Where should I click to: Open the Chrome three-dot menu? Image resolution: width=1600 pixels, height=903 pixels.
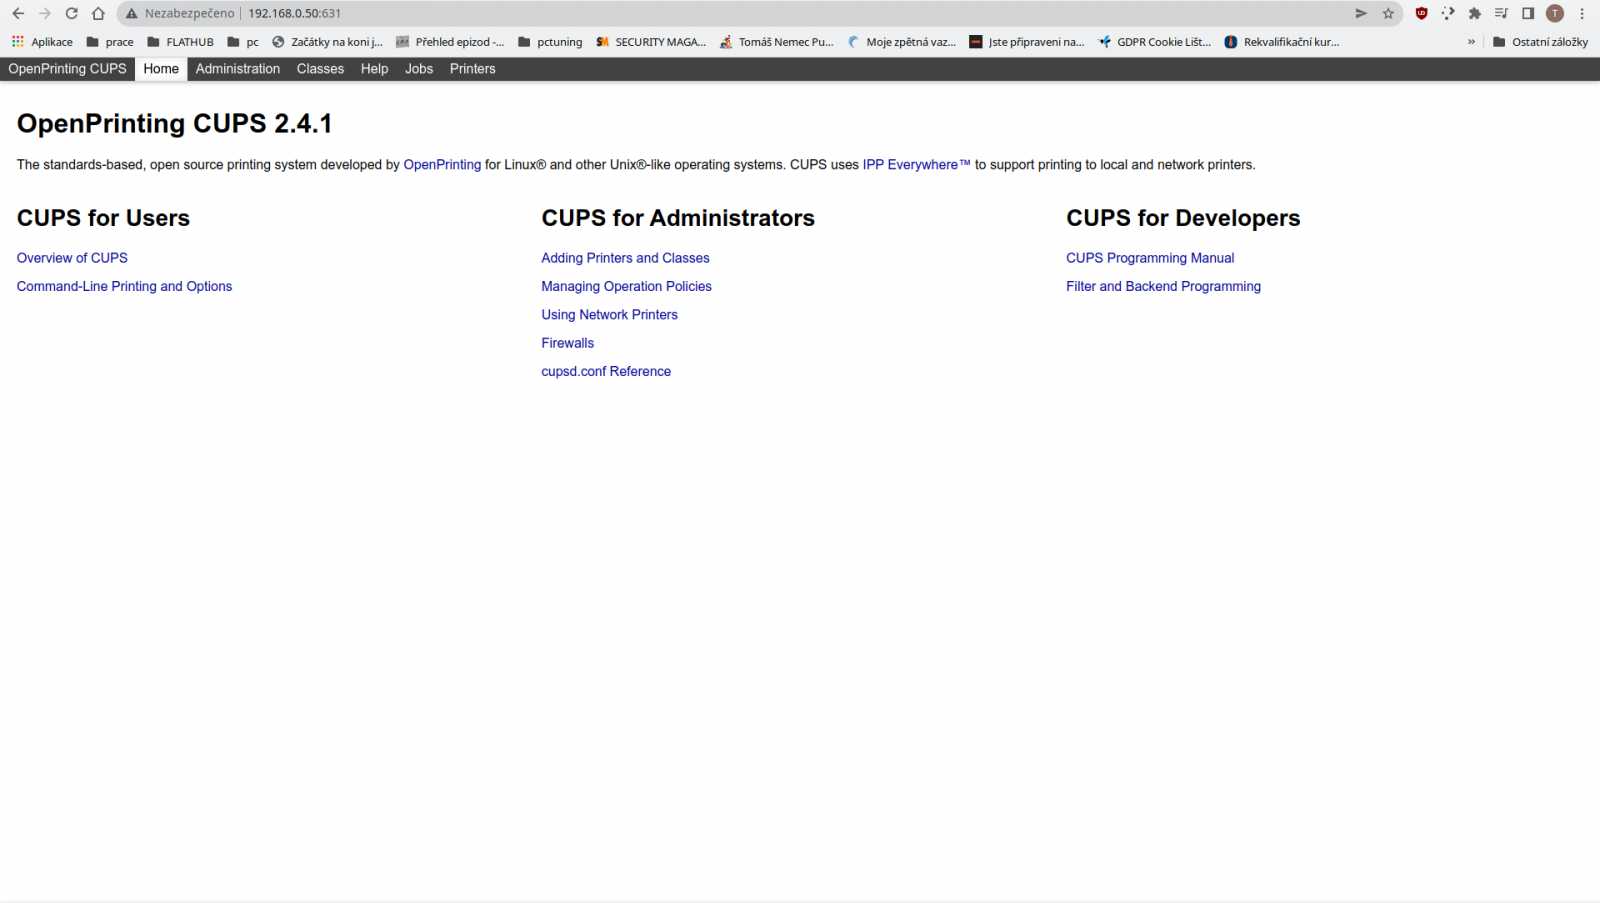tap(1582, 13)
